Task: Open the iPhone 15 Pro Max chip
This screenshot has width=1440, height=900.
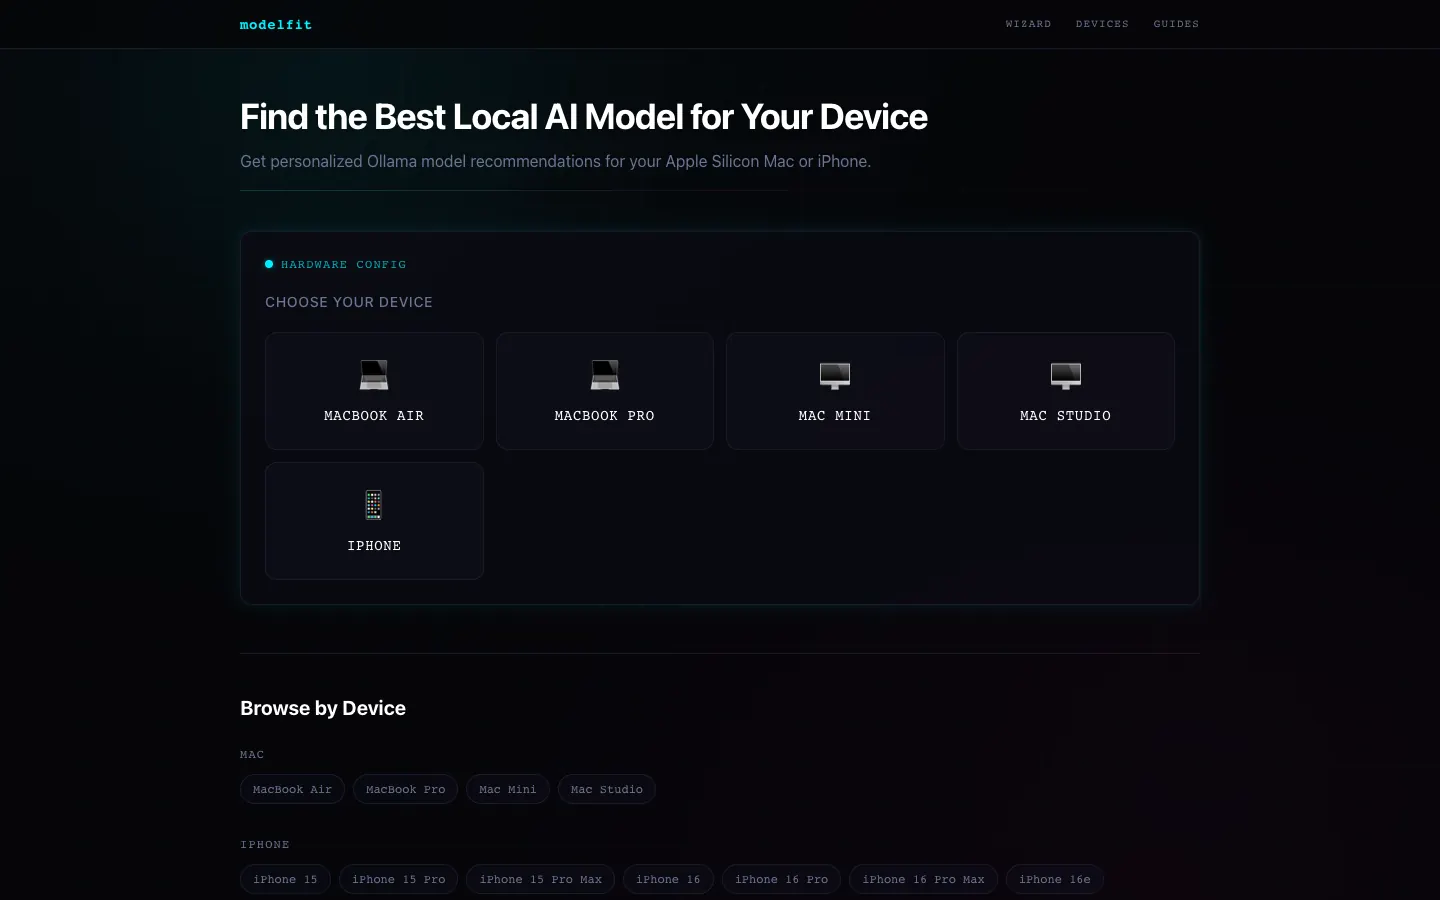Action: (541, 879)
